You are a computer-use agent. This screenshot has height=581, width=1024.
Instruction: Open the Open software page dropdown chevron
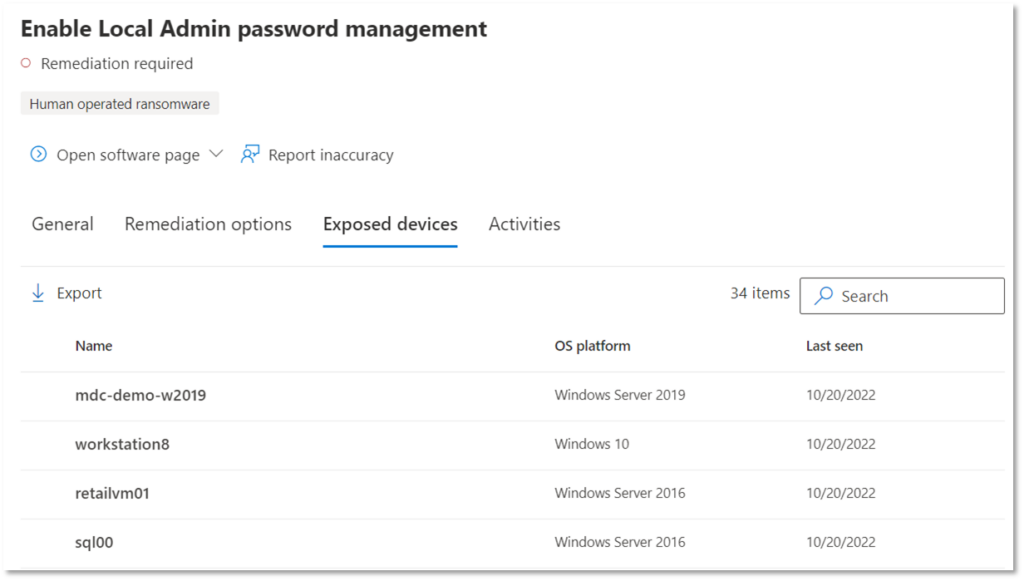tap(216, 155)
